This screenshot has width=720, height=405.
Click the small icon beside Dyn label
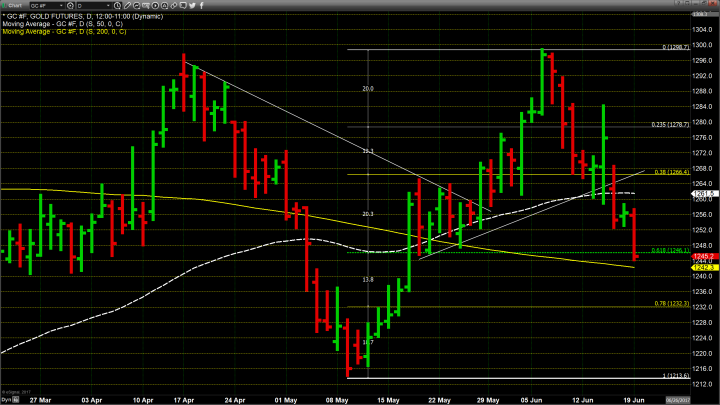16,400
